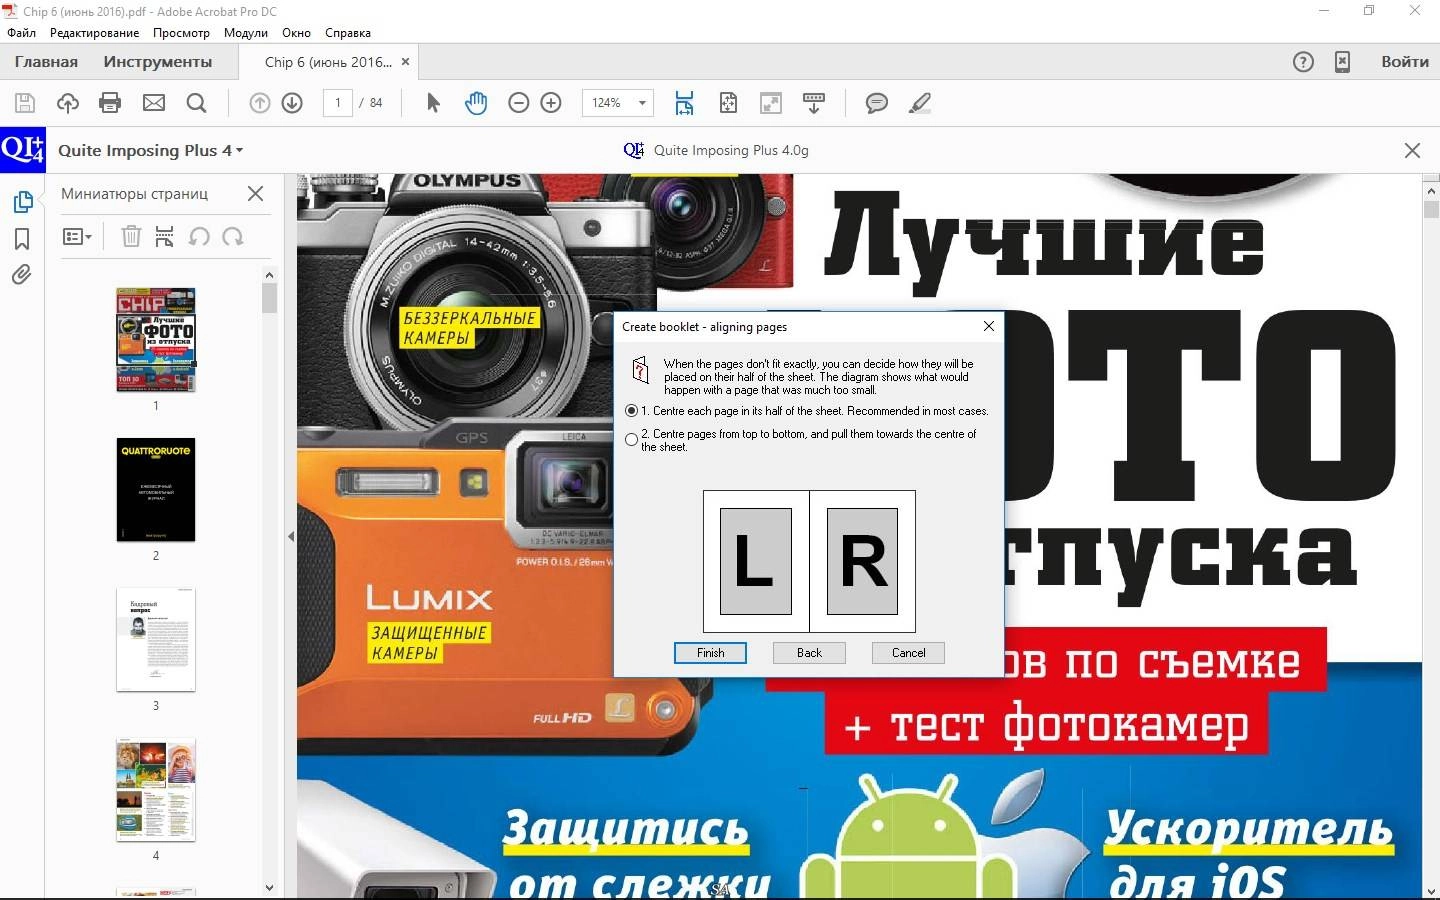Click the Войти sign-in button

[x=1405, y=62]
